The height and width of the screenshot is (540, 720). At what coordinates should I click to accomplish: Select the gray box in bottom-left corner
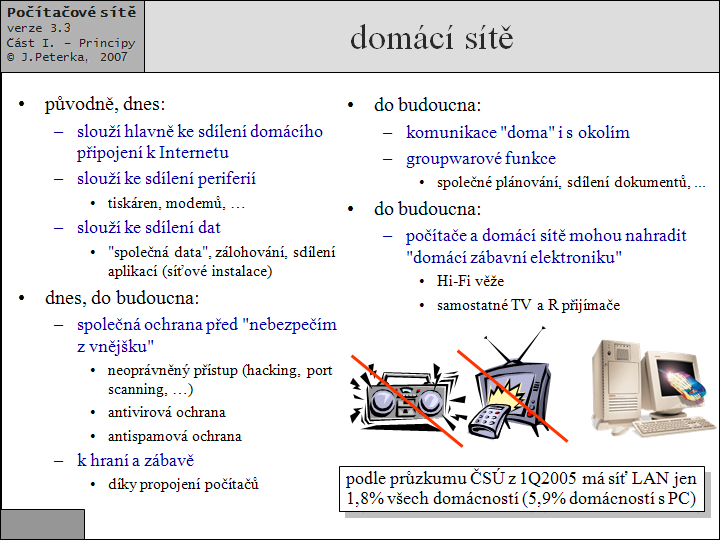coord(42,524)
